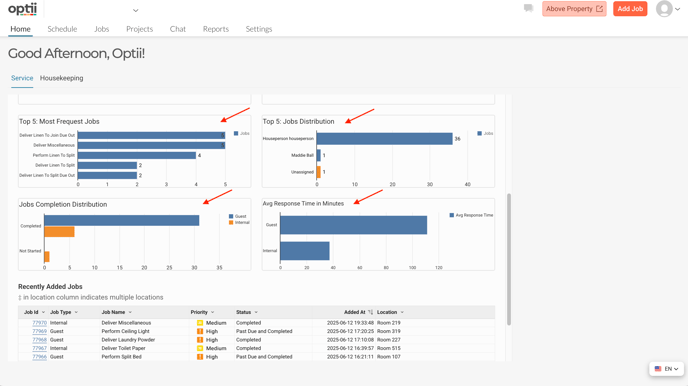The image size is (688, 386).
Task: Click the external link icon on Above Property
Action: pyautogui.click(x=599, y=9)
